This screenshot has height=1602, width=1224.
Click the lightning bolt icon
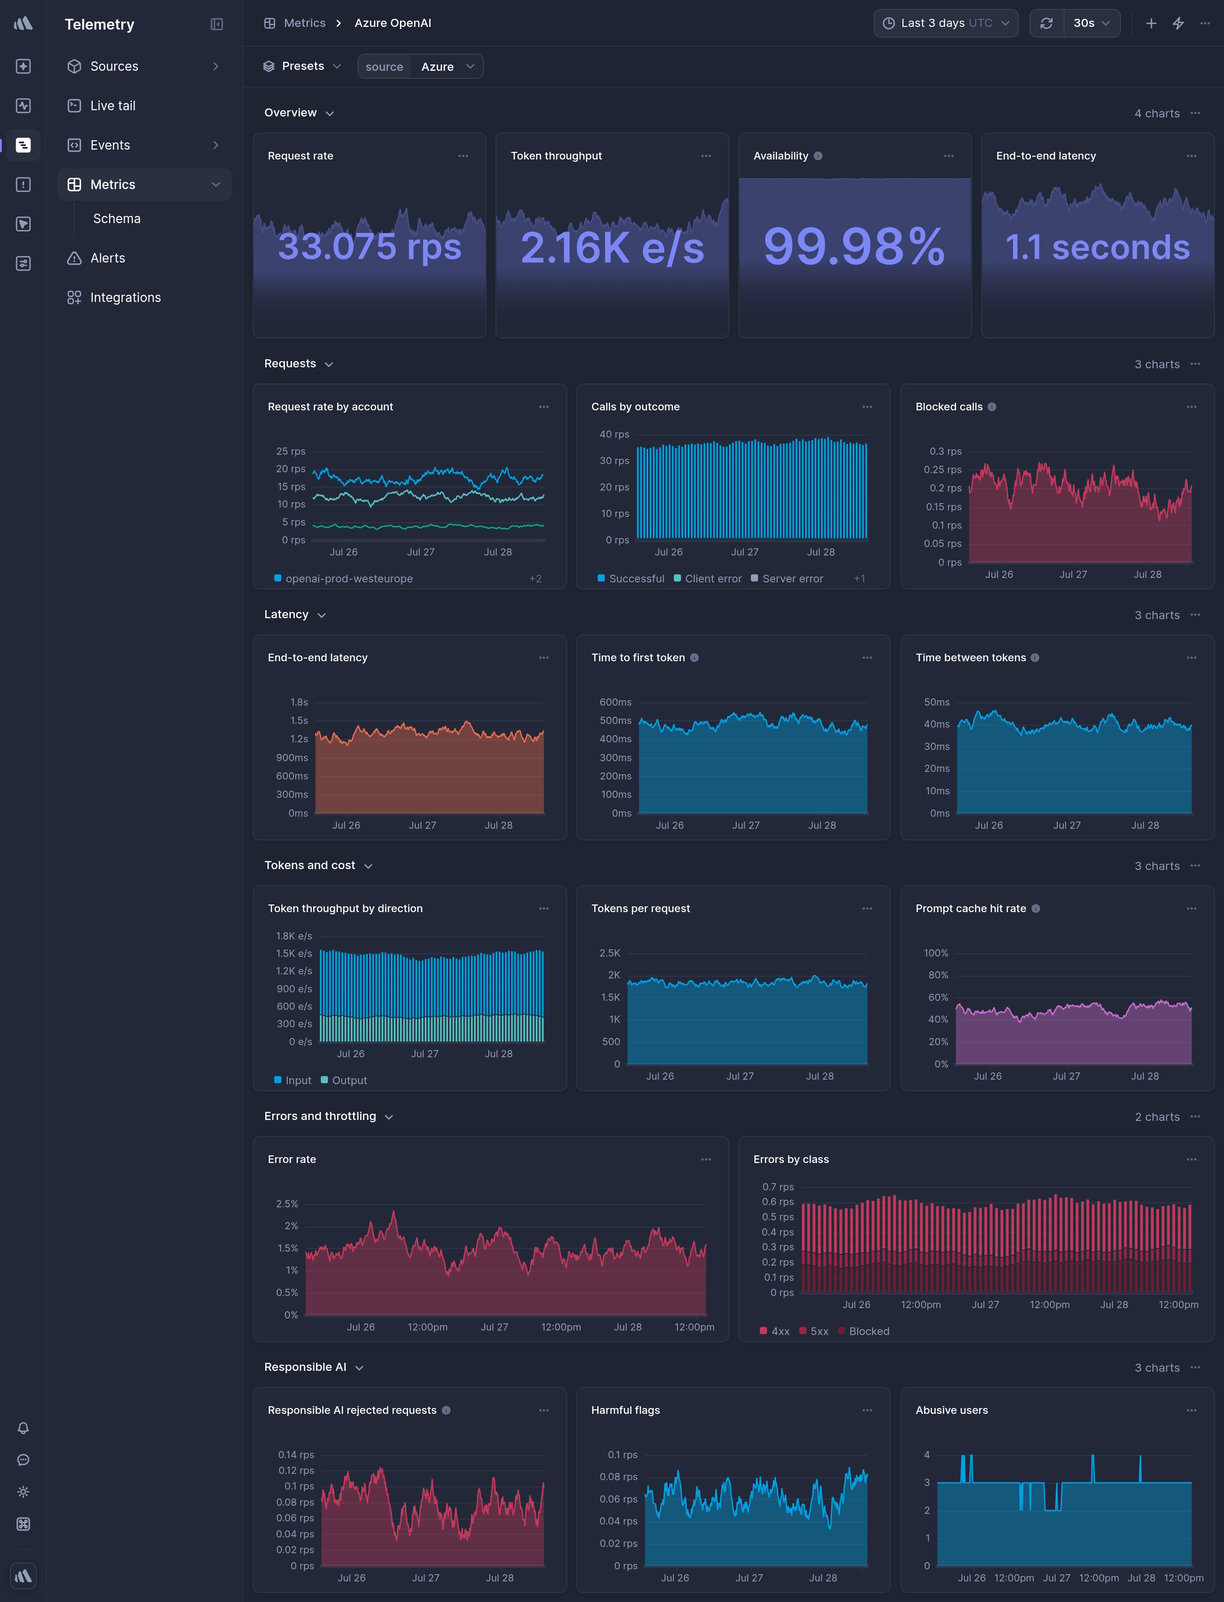1178,23
